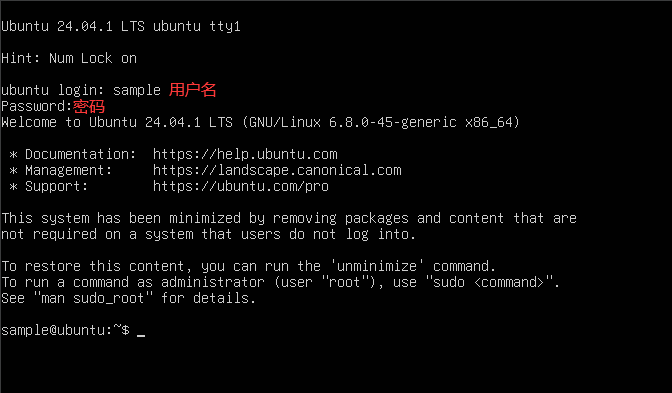Click the sample@ubuntu shell prompt text

click(x=65, y=330)
